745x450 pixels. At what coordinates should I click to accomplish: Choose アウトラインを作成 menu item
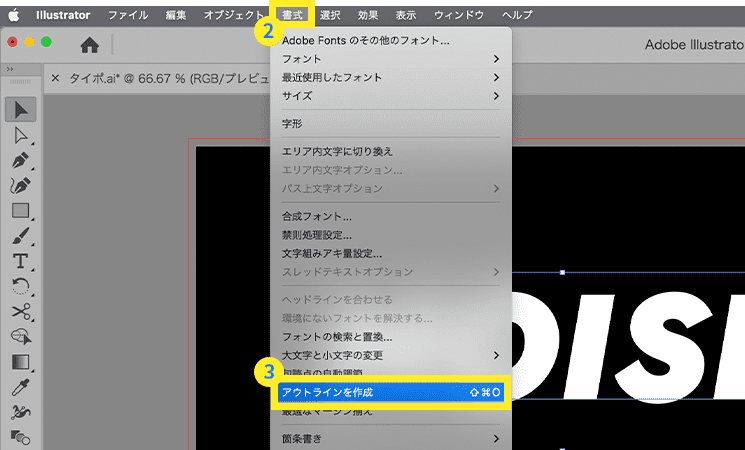tap(391, 393)
